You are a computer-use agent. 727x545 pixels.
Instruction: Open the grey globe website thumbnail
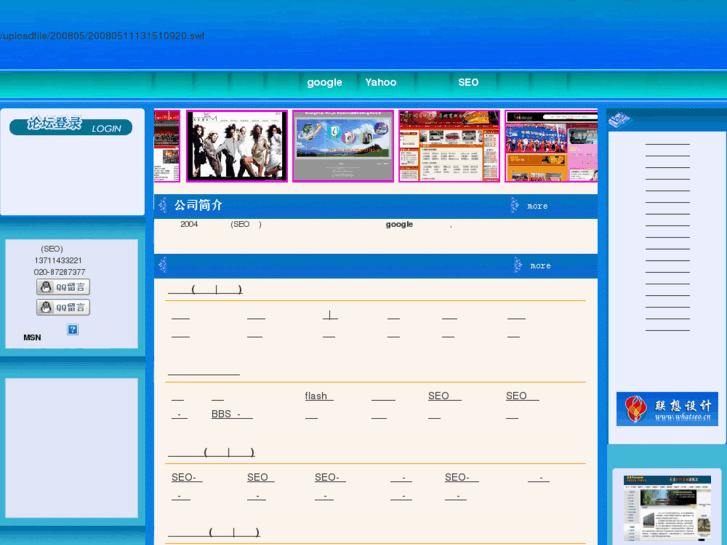coord(343,146)
